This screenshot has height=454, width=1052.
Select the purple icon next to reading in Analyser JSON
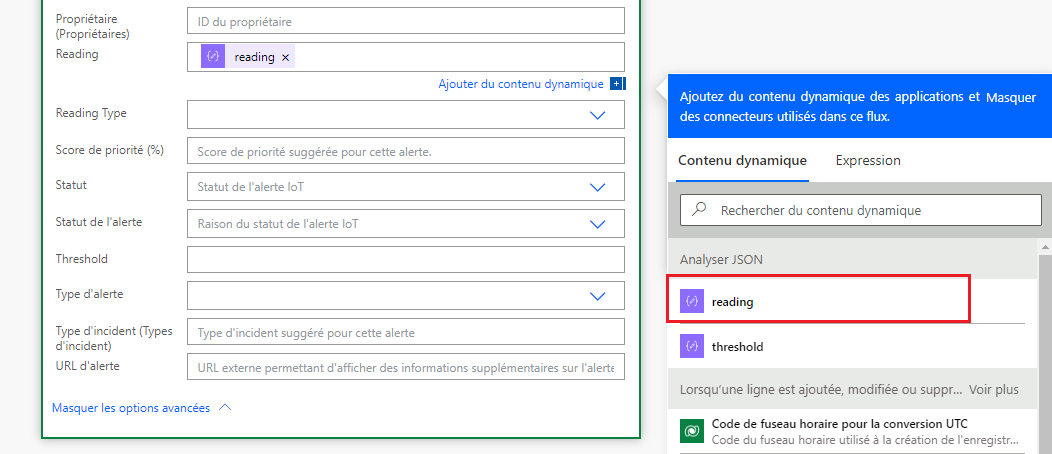click(x=692, y=302)
